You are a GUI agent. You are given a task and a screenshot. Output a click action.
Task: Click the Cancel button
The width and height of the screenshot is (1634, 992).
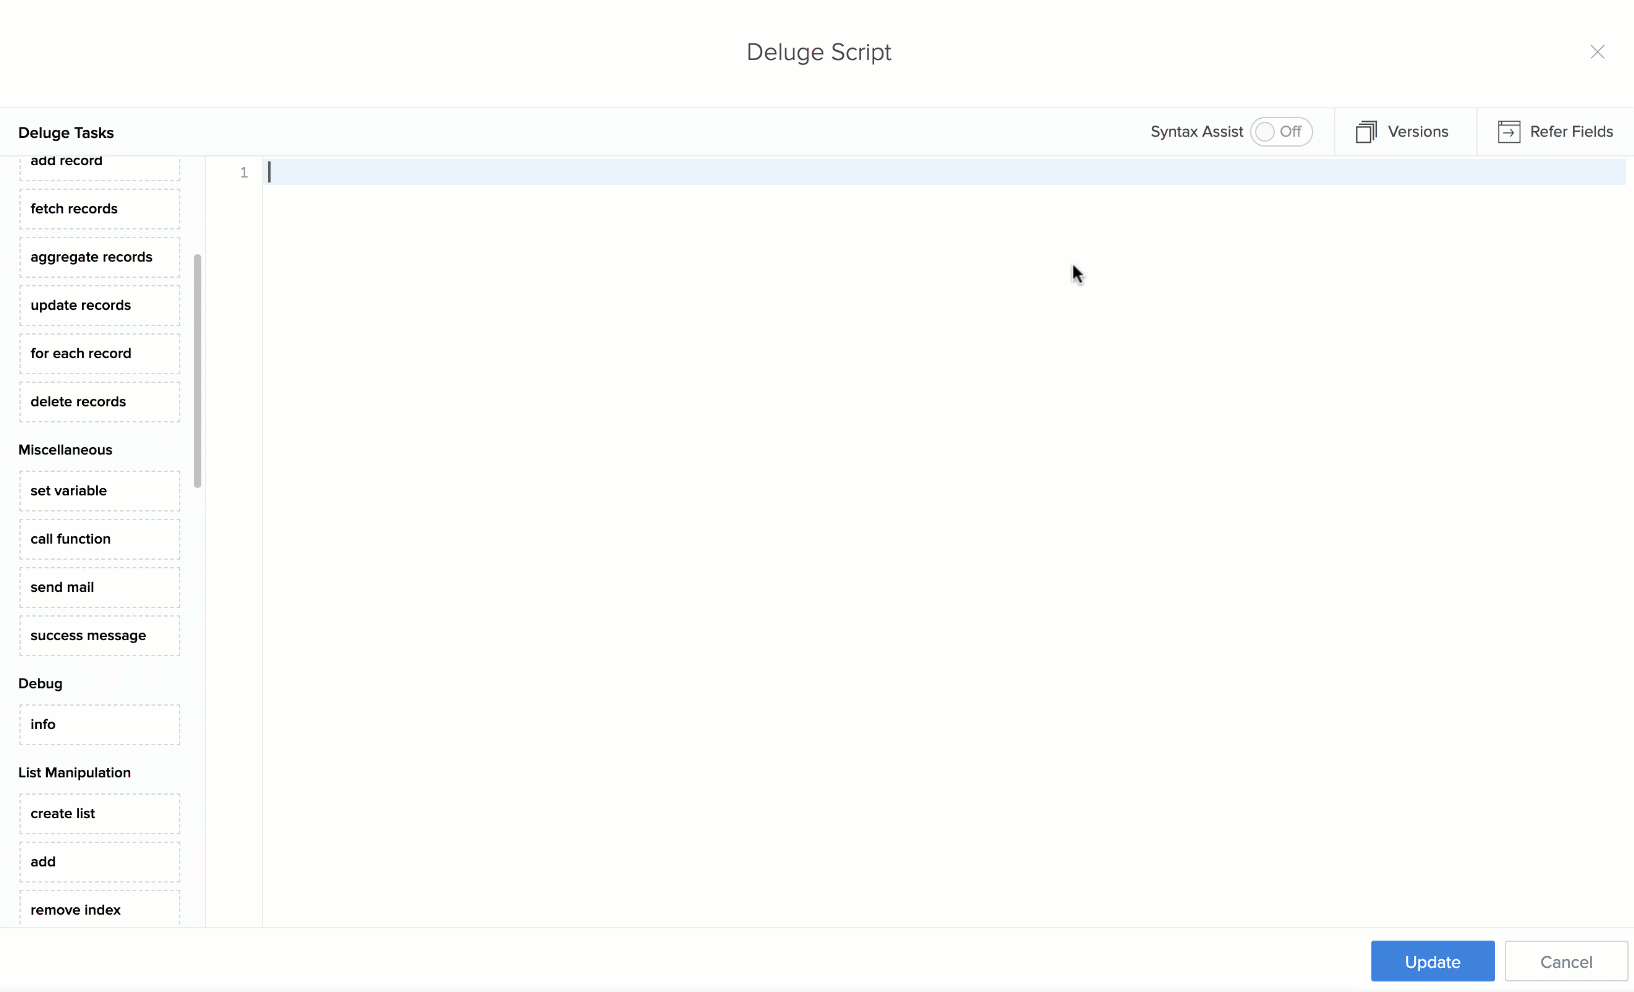[x=1566, y=961]
